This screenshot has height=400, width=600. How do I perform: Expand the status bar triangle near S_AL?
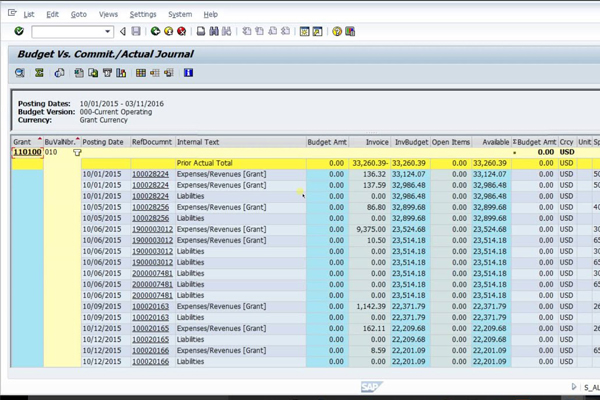574,387
